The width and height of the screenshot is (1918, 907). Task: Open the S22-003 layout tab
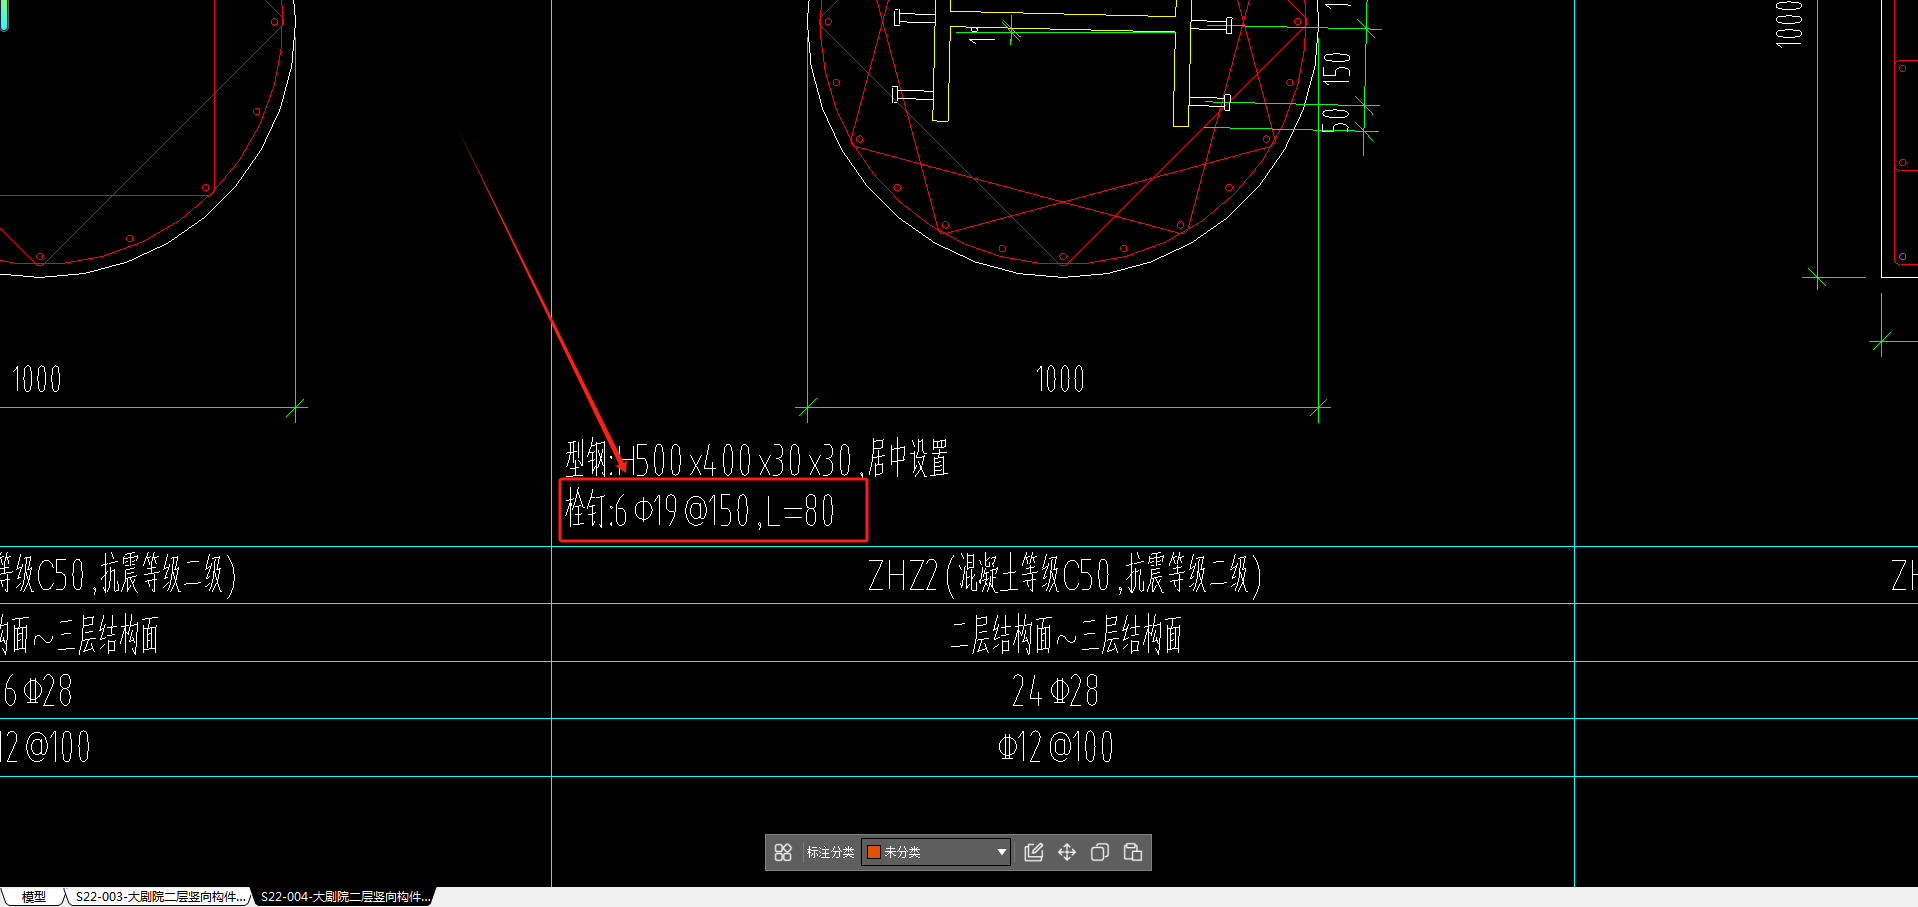(160, 897)
